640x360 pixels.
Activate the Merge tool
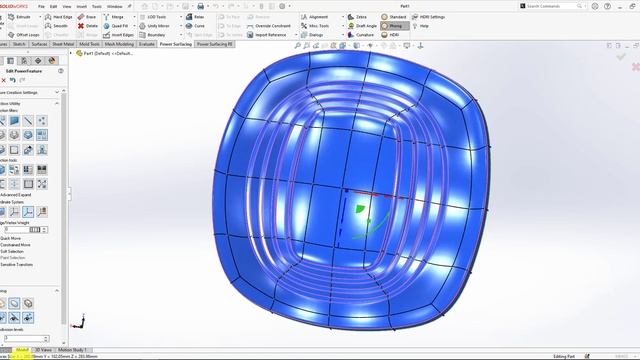pos(113,17)
